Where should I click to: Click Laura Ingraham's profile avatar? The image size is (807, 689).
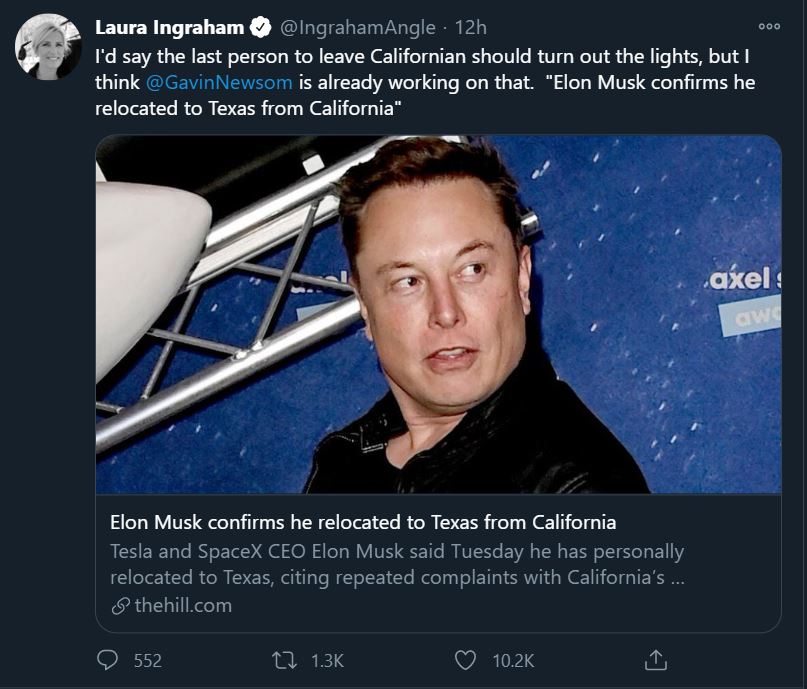click(48, 47)
